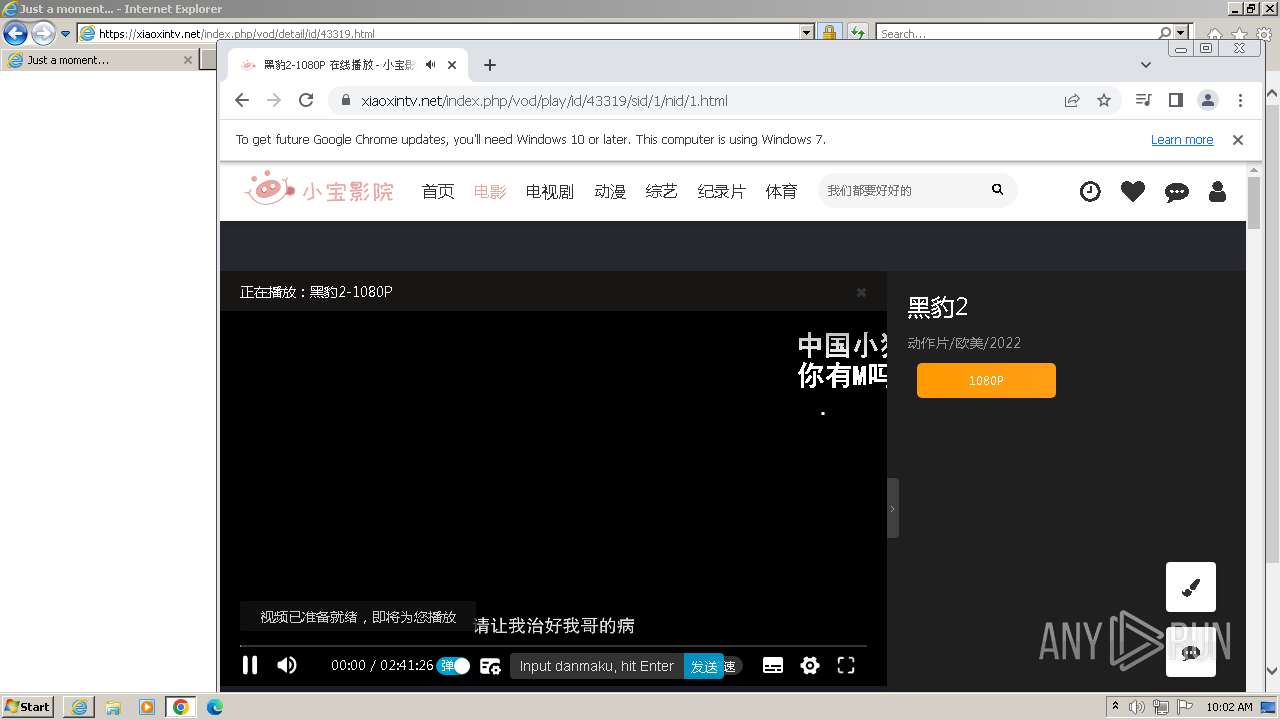1280x720 pixels.
Task: Open the watch history clock icon
Action: point(1090,191)
